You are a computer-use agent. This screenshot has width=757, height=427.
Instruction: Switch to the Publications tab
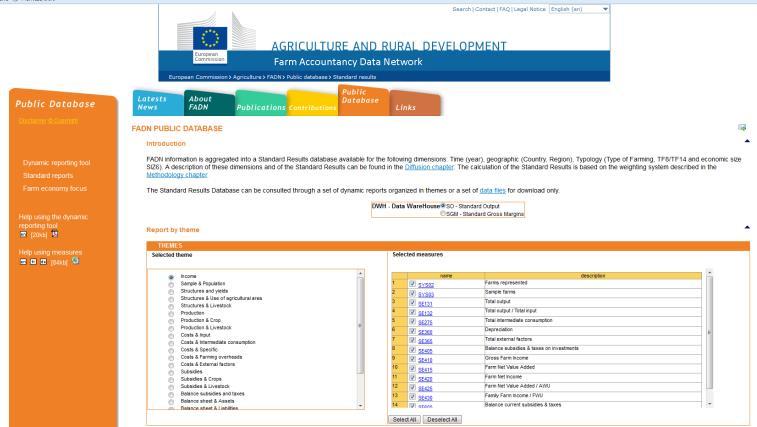[261, 103]
